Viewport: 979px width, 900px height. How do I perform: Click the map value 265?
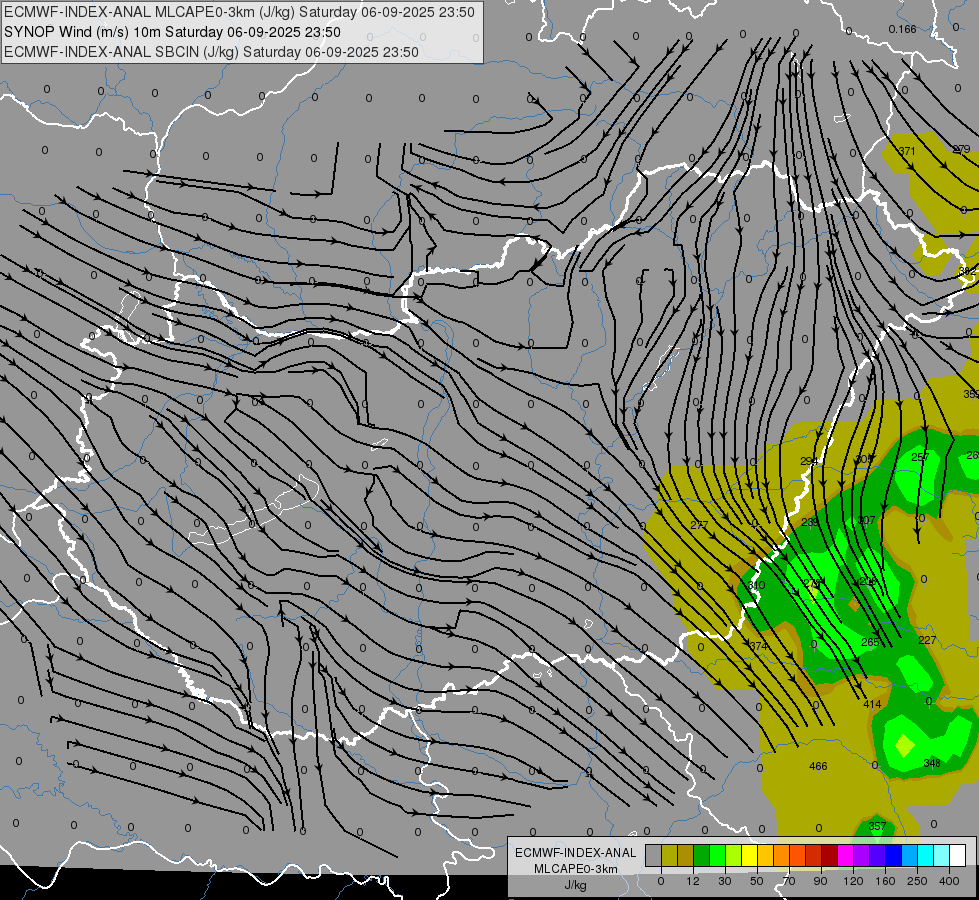[870, 641]
